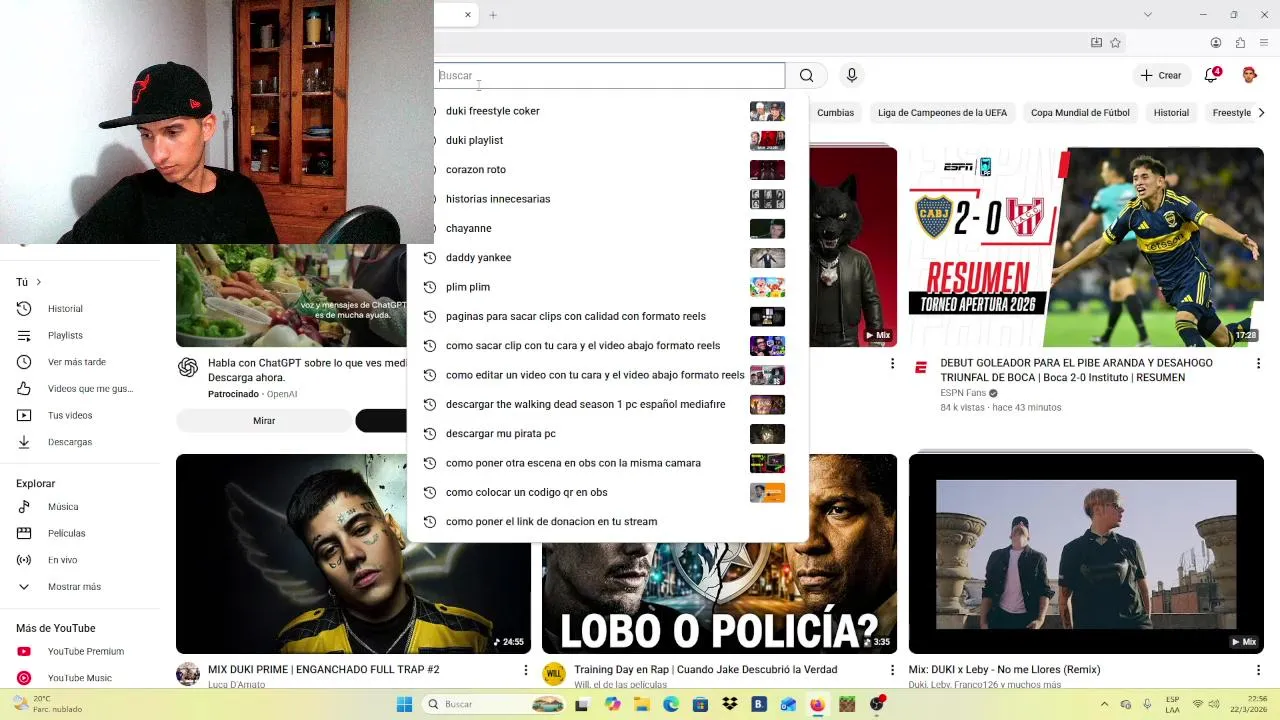
Task: Open YouTube Premium link
Action: (x=80, y=652)
